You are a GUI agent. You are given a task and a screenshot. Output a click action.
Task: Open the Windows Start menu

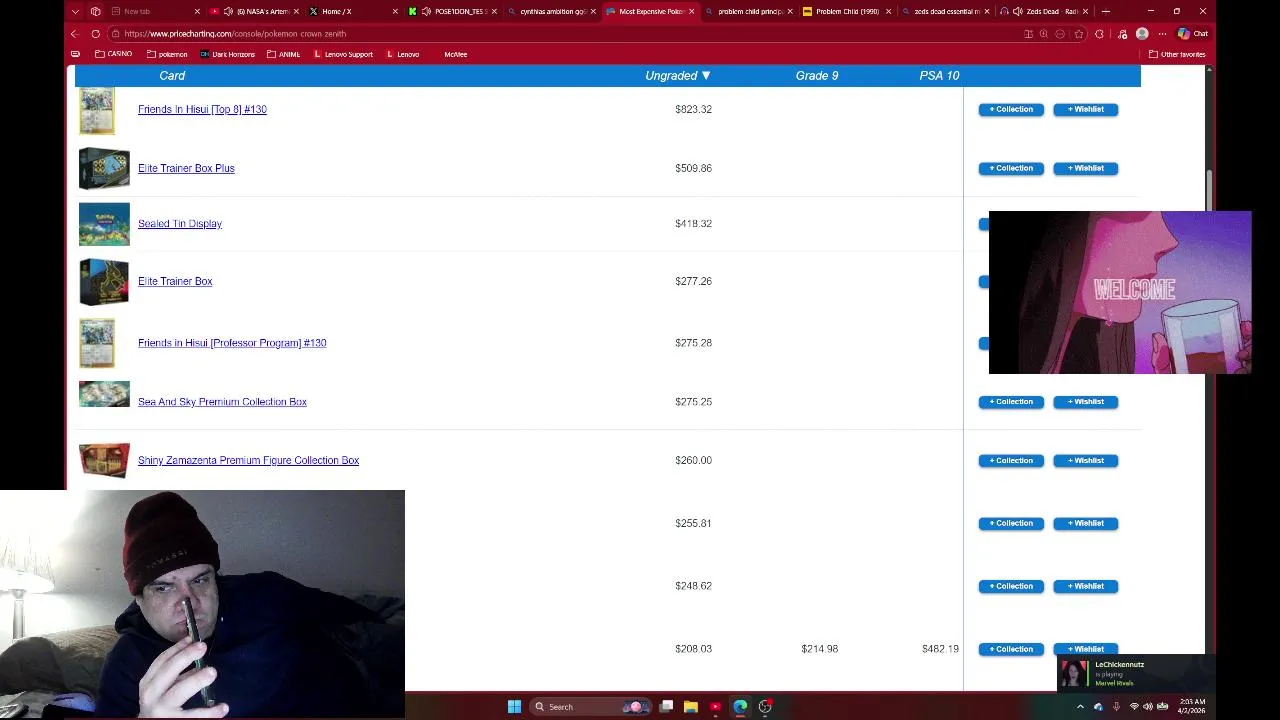514,707
